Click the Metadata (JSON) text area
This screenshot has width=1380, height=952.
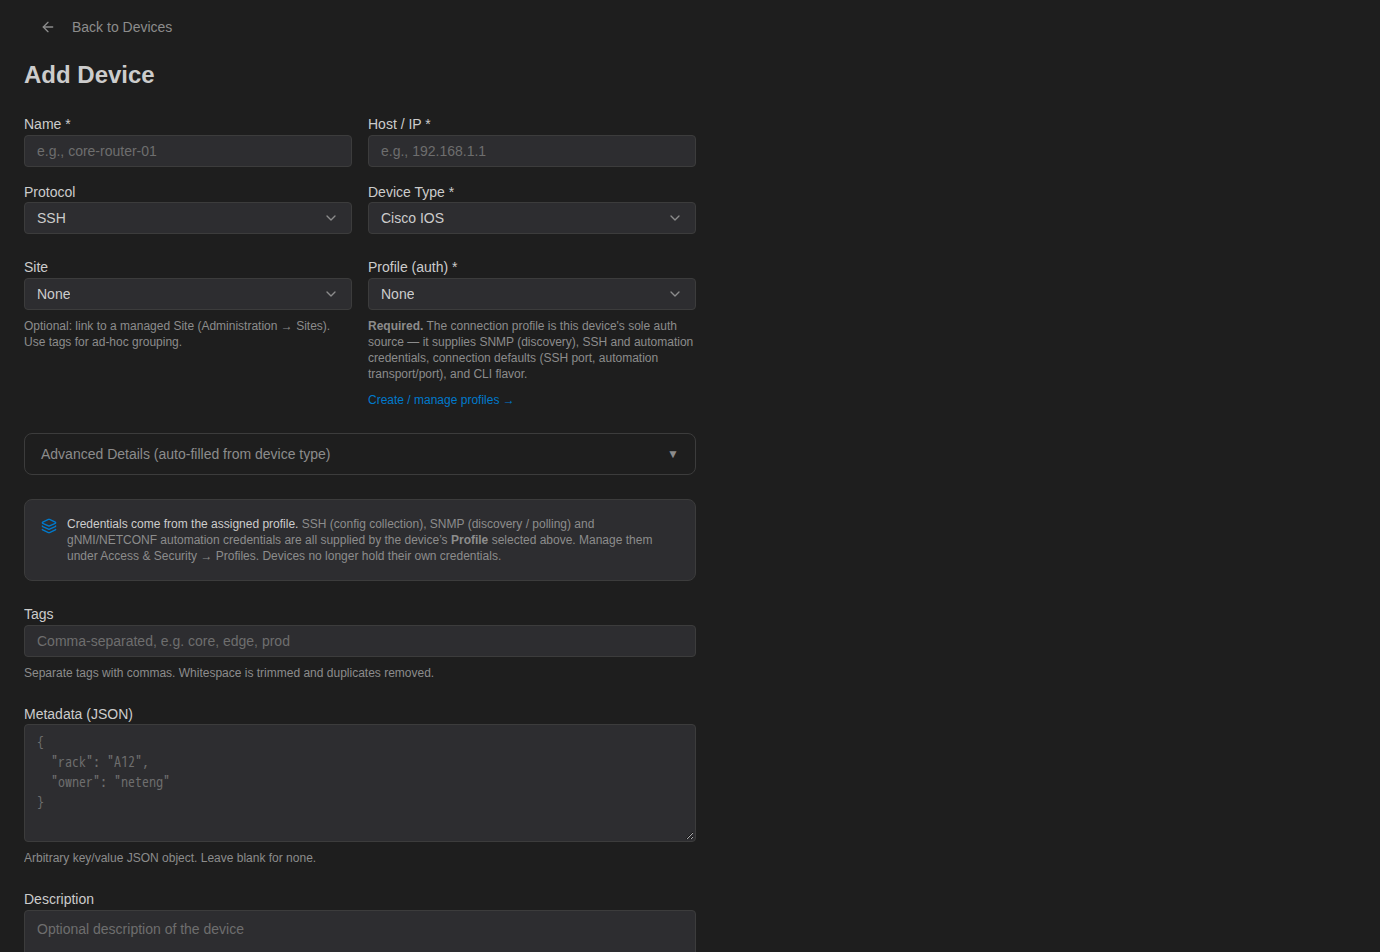(x=360, y=783)
